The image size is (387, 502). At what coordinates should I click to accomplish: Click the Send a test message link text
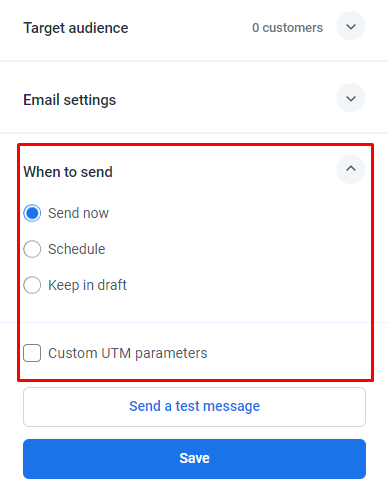point(194,406)
